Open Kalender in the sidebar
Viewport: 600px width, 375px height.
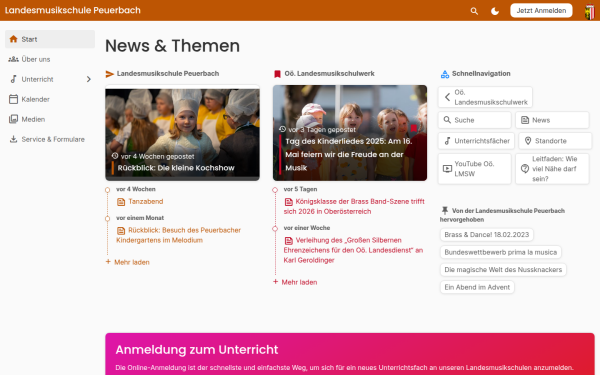pos(50,99)
